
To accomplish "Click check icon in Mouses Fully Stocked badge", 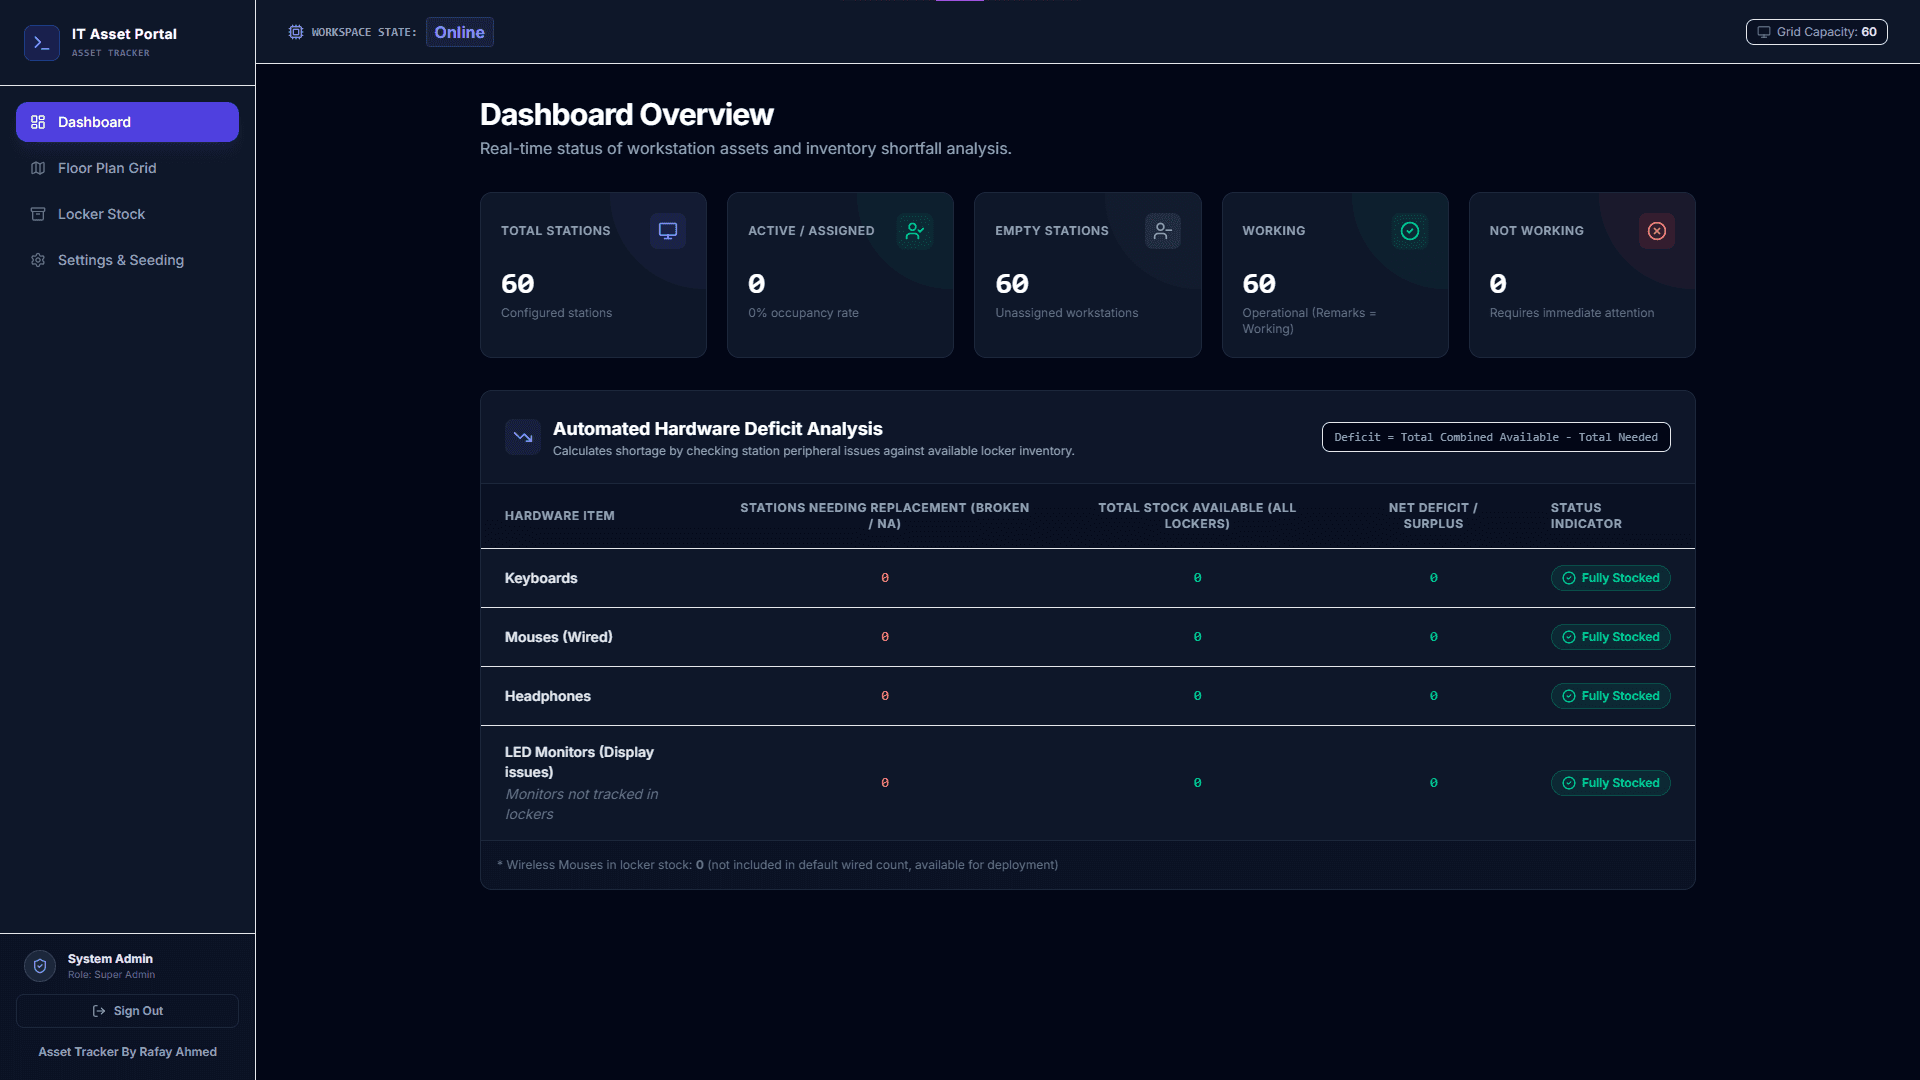I will point(1569,637).
